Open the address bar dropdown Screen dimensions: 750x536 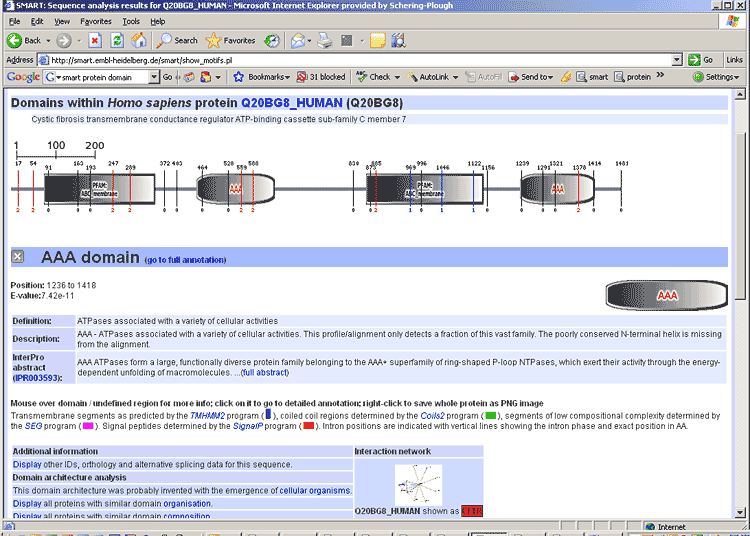(x=677, y=60)
